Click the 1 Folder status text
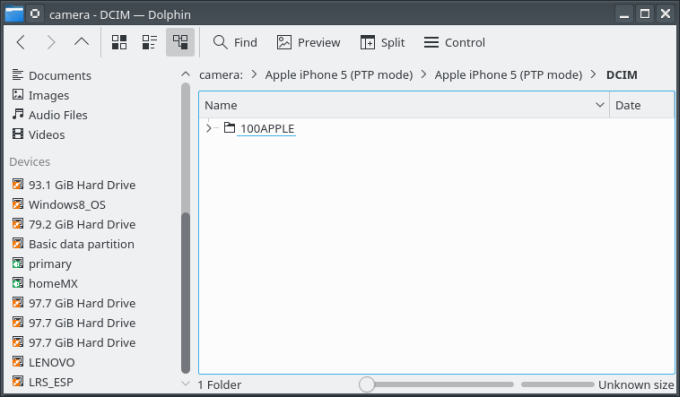Screen dimensions: 680x397 tap(219, 385)
